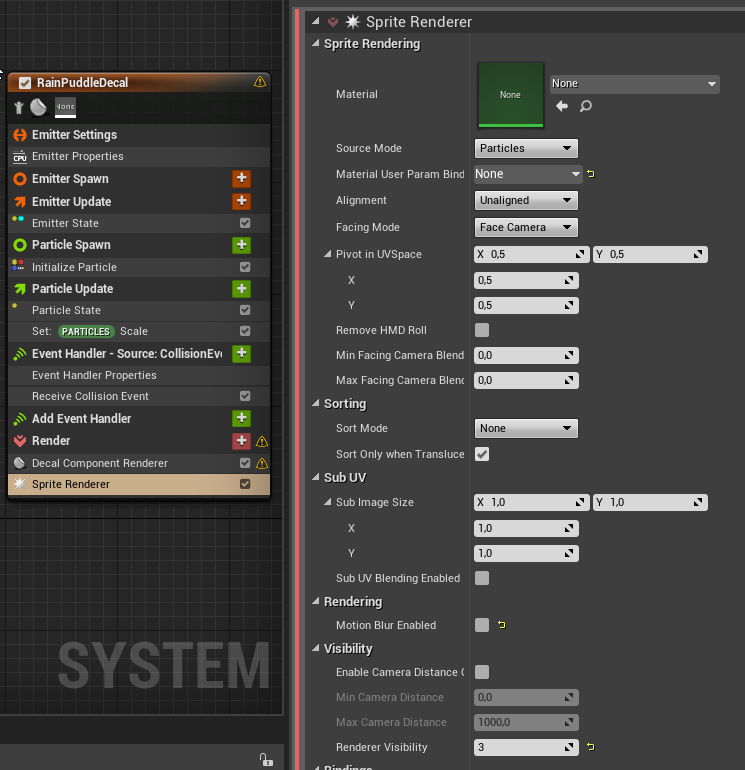Open the Facing Mode dropdown
Screen dimensions: 745x770
point(526,227)
